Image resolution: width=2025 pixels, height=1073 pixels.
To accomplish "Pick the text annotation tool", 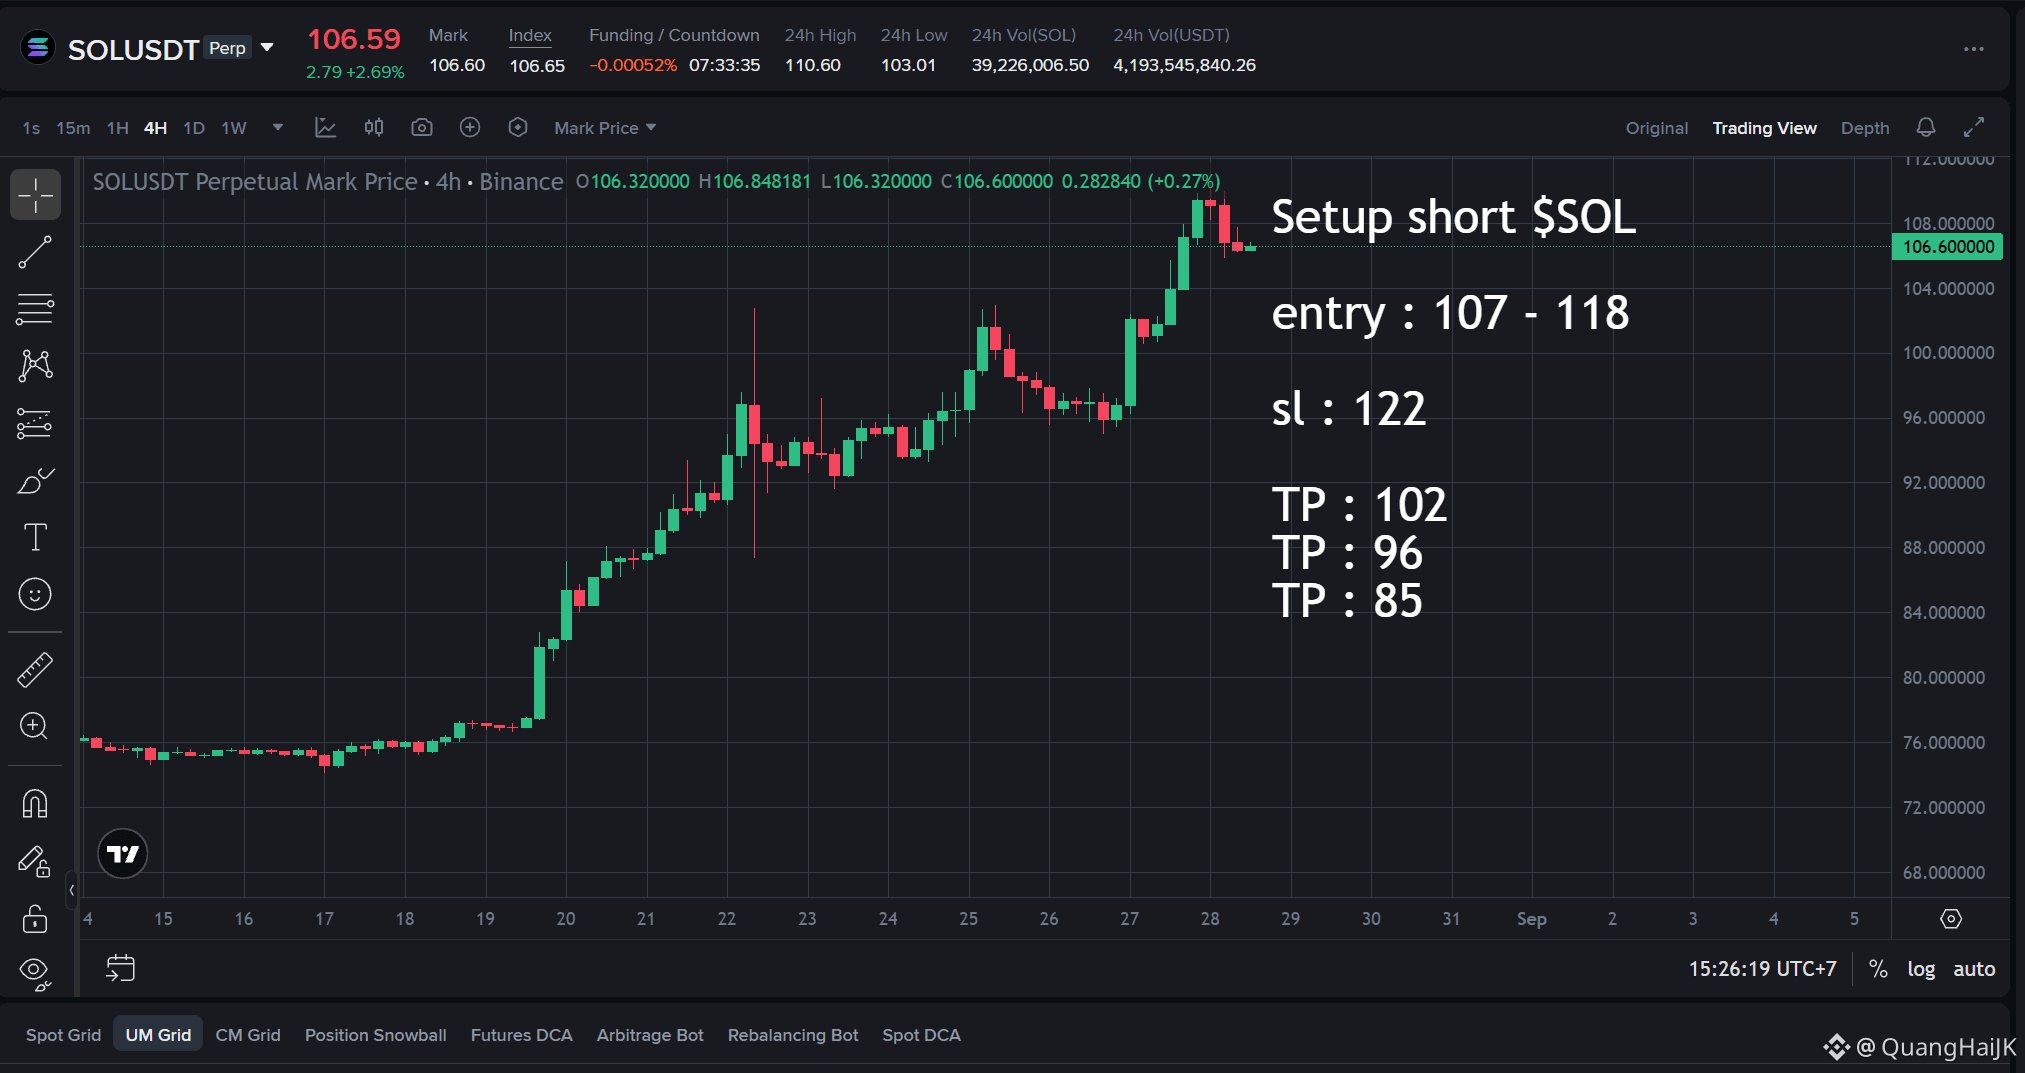I will [35, 538].
